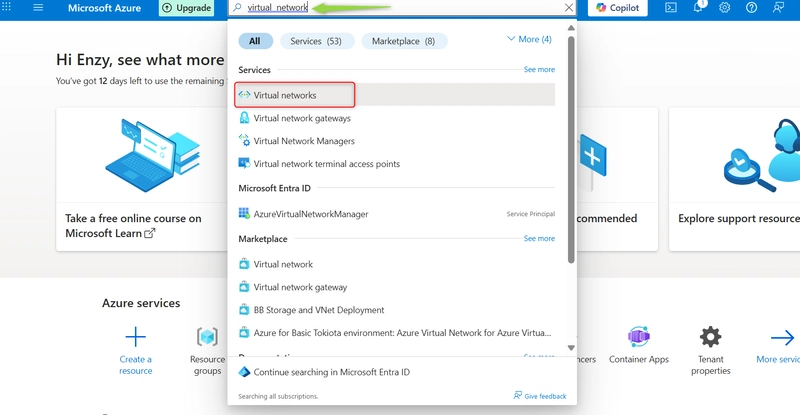Viewport: 800px width, 415px height.
Task: Click the Virtual Network Managers icon
Action: pos(244,140)
